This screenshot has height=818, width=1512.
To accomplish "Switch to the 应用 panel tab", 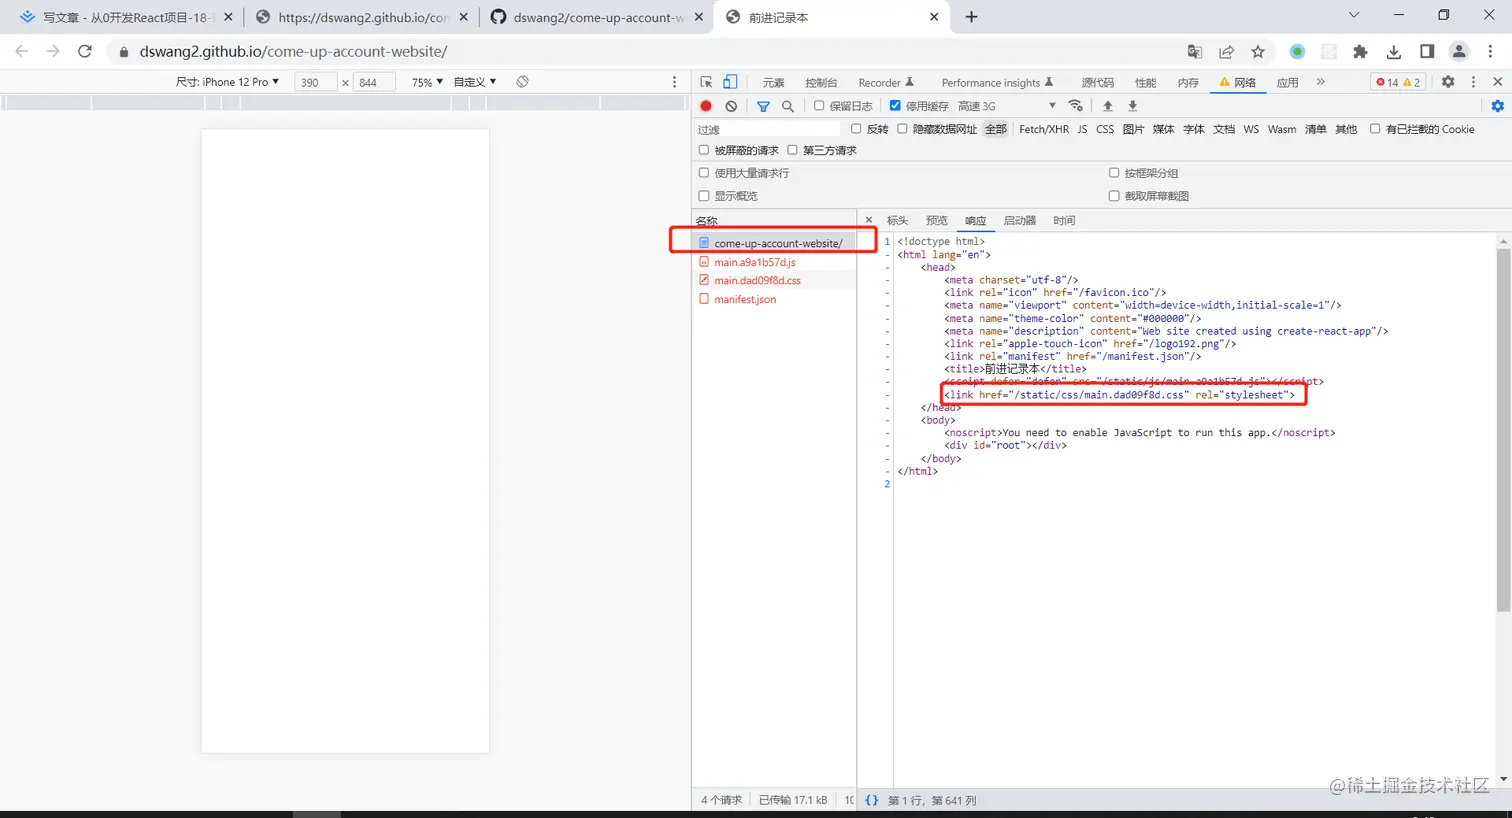I will point(1287,83).
